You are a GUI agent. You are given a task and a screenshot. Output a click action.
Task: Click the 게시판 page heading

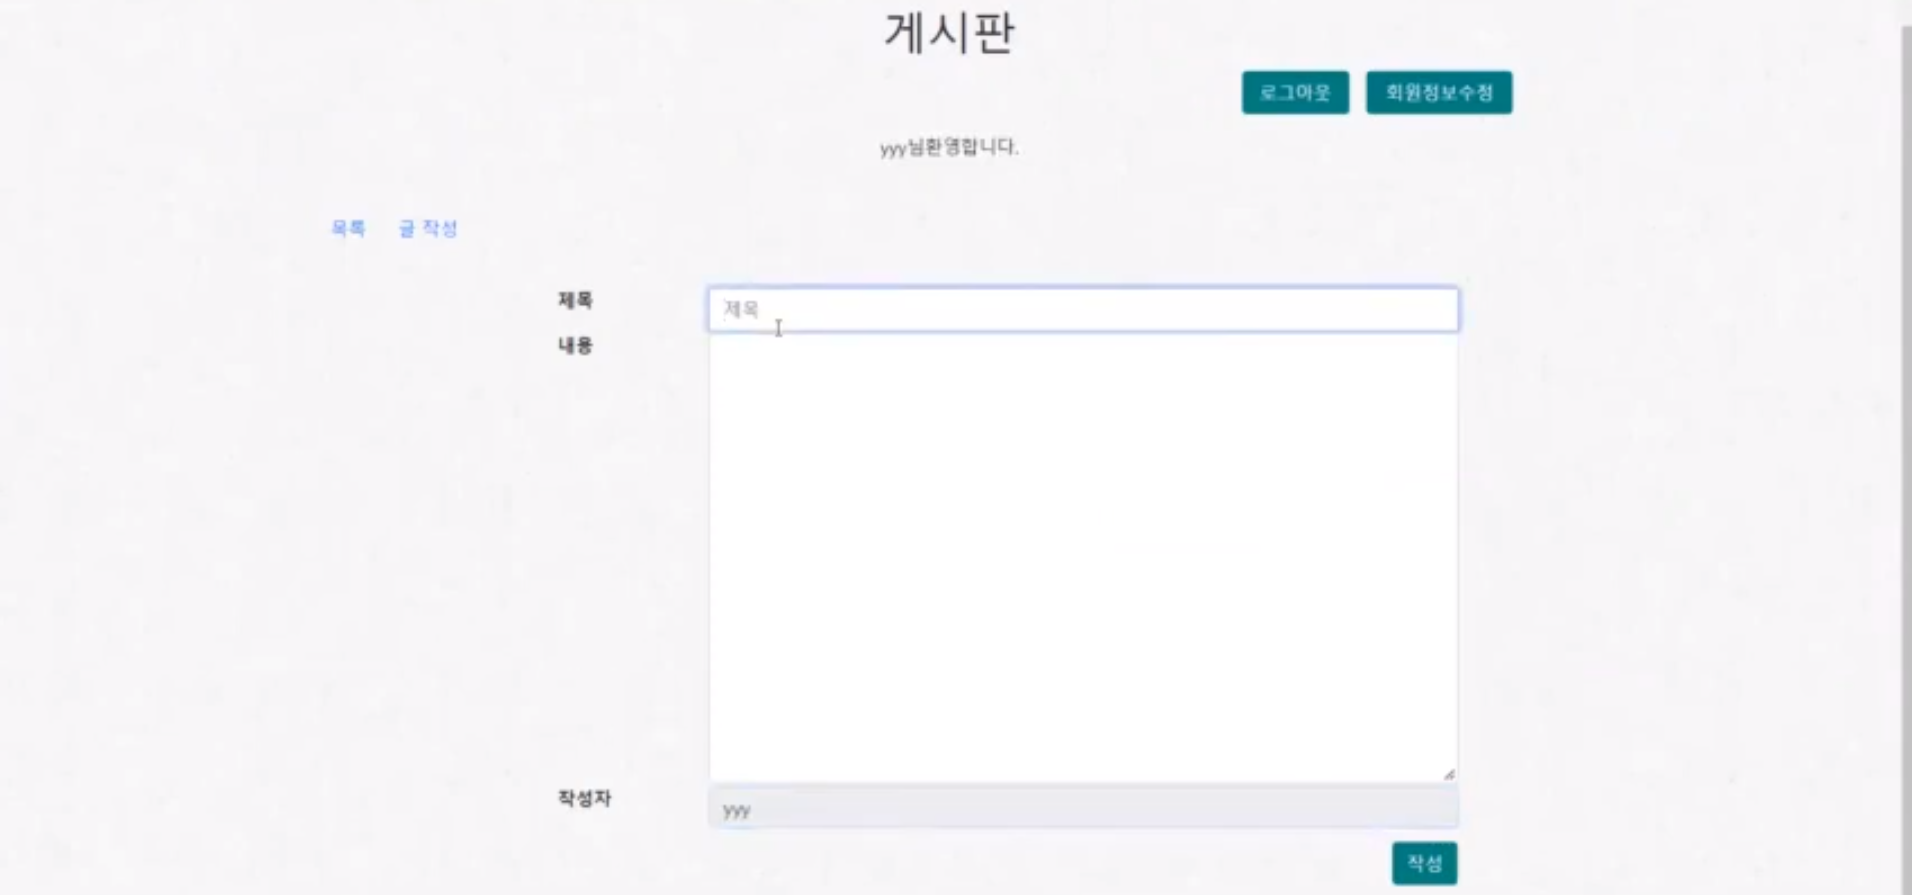coord(950,32)
